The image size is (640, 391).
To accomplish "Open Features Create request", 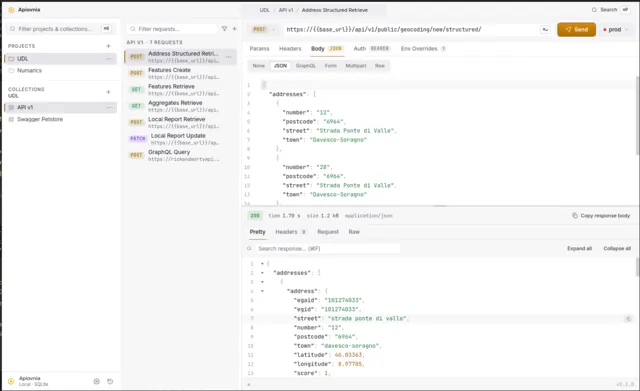I will click(180, 73).
